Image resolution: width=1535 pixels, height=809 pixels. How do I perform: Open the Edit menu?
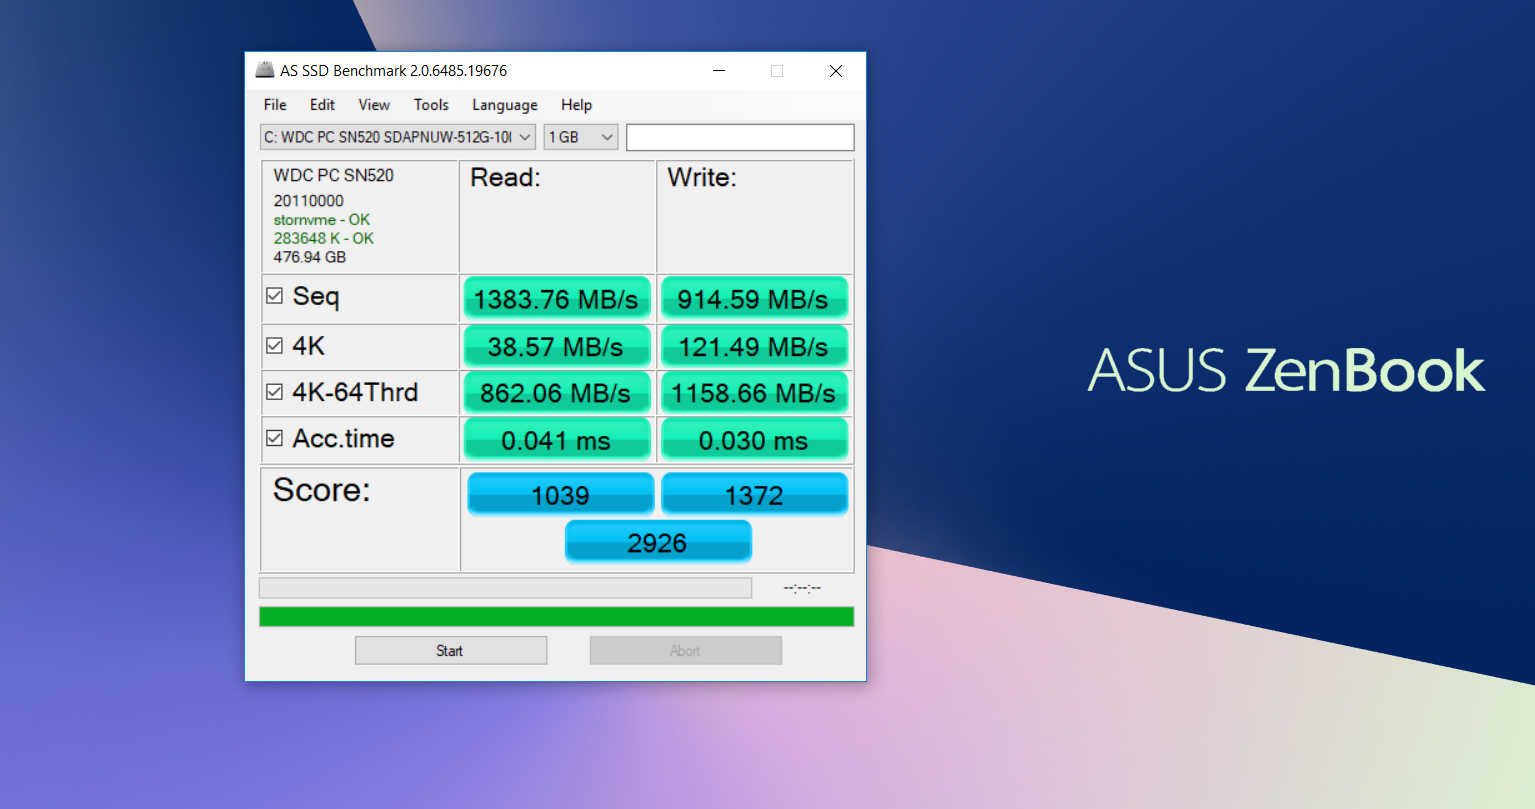coord(322,105)
